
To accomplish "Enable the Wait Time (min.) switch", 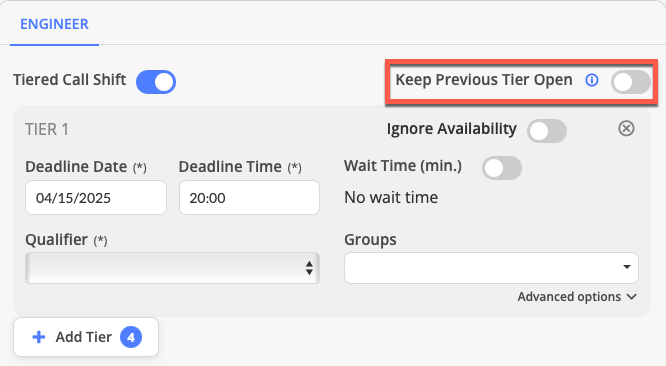I will click(502, 168).
